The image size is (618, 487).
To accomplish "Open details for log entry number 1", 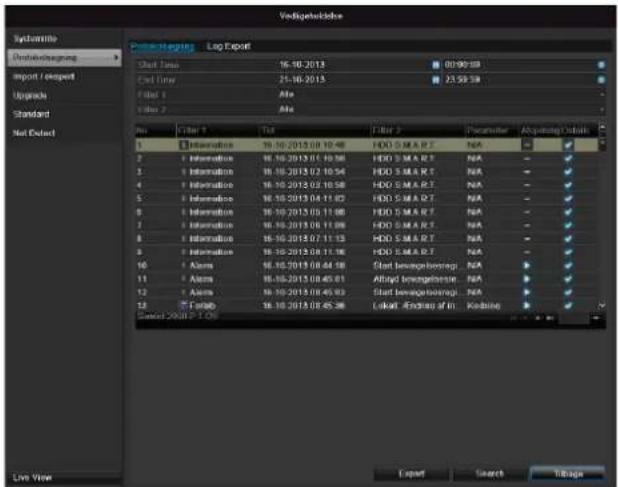I will click(x=568, y=145).
